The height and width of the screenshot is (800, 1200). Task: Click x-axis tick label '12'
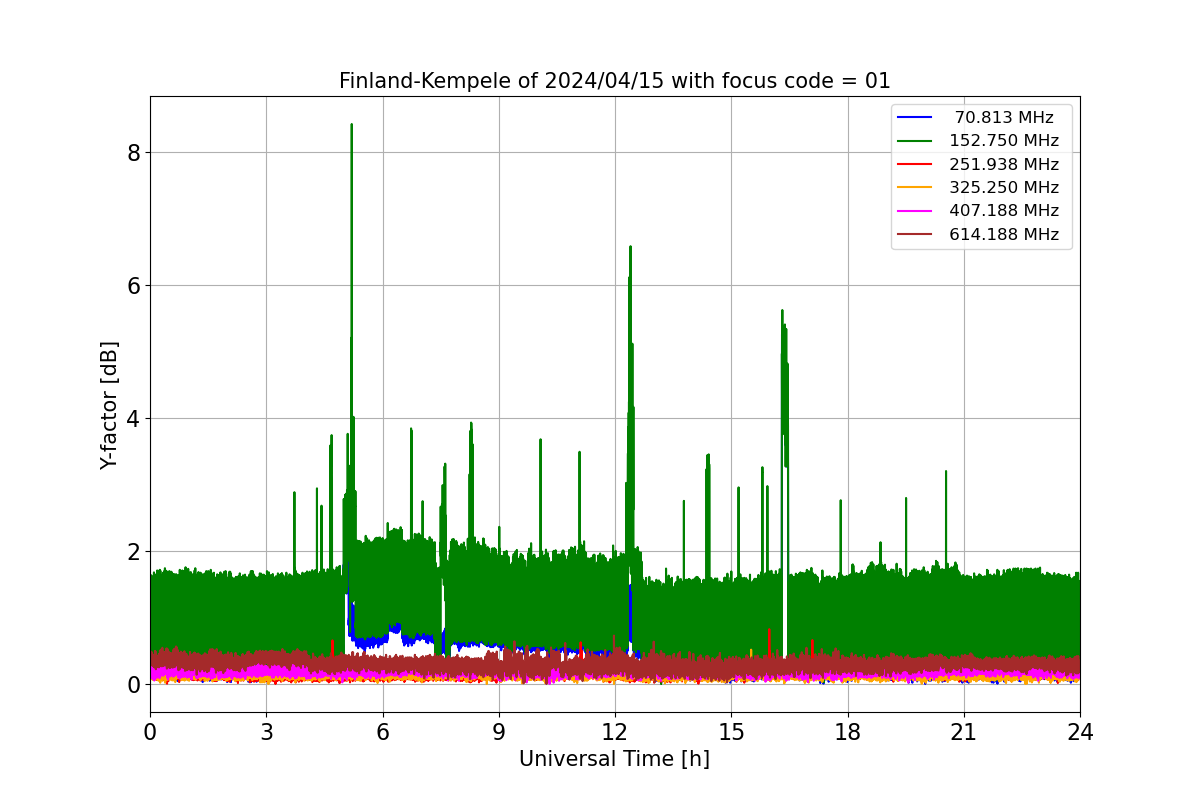(x=615, y=731)
